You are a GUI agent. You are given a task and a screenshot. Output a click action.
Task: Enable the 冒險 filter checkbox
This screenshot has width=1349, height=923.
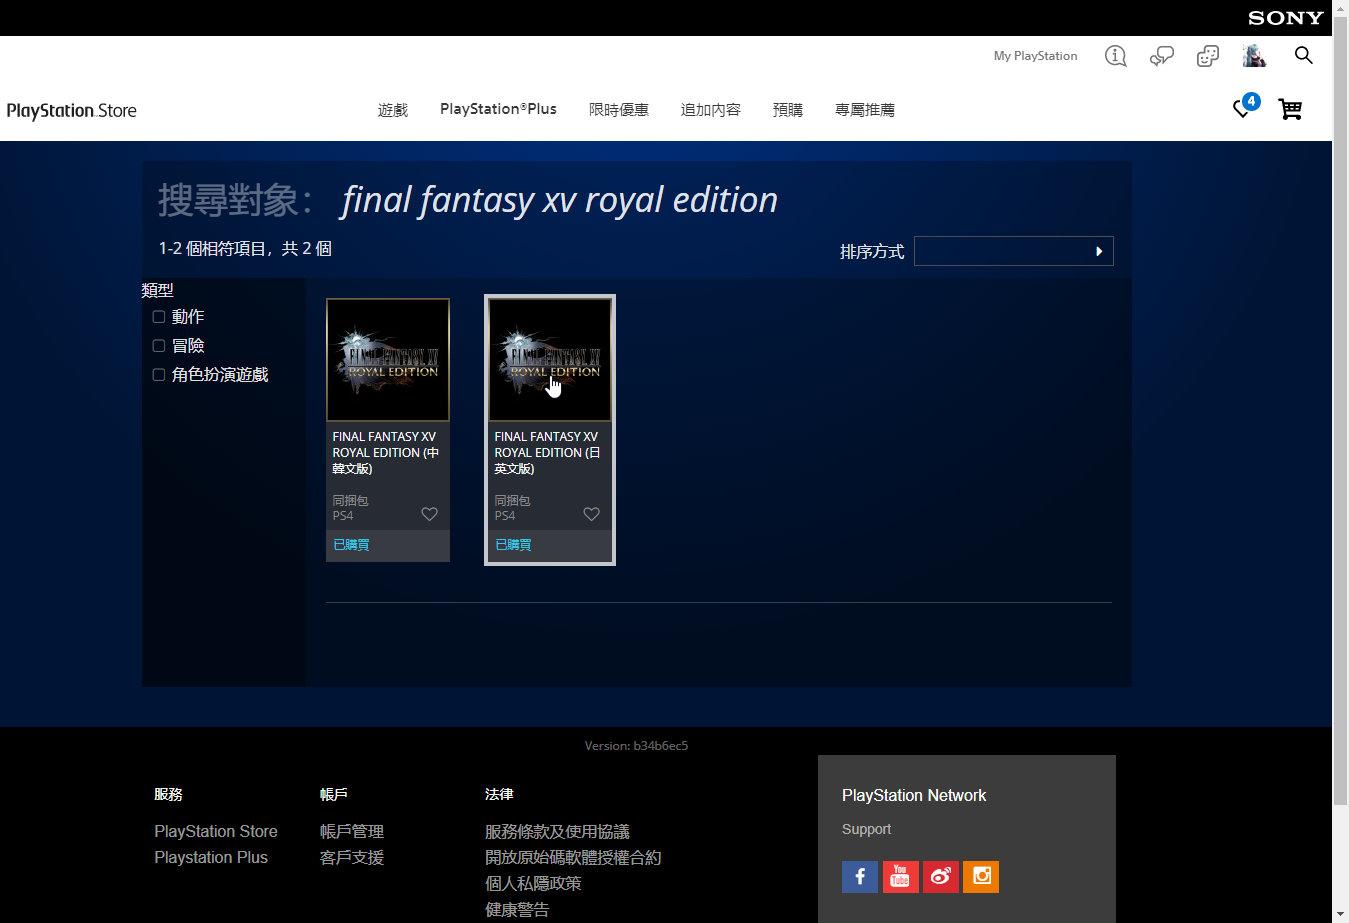[x=159, y=346]
